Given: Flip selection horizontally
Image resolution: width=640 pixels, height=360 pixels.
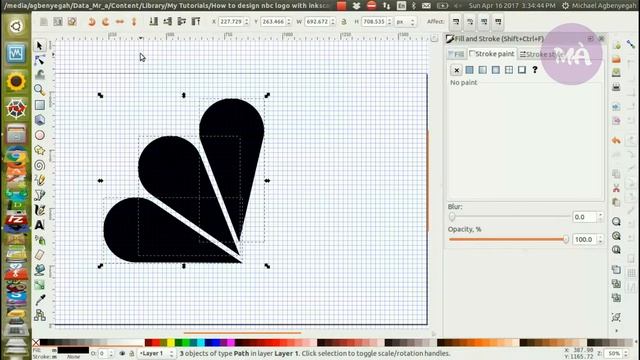Looking at the screenshot, I should point(120,22).
